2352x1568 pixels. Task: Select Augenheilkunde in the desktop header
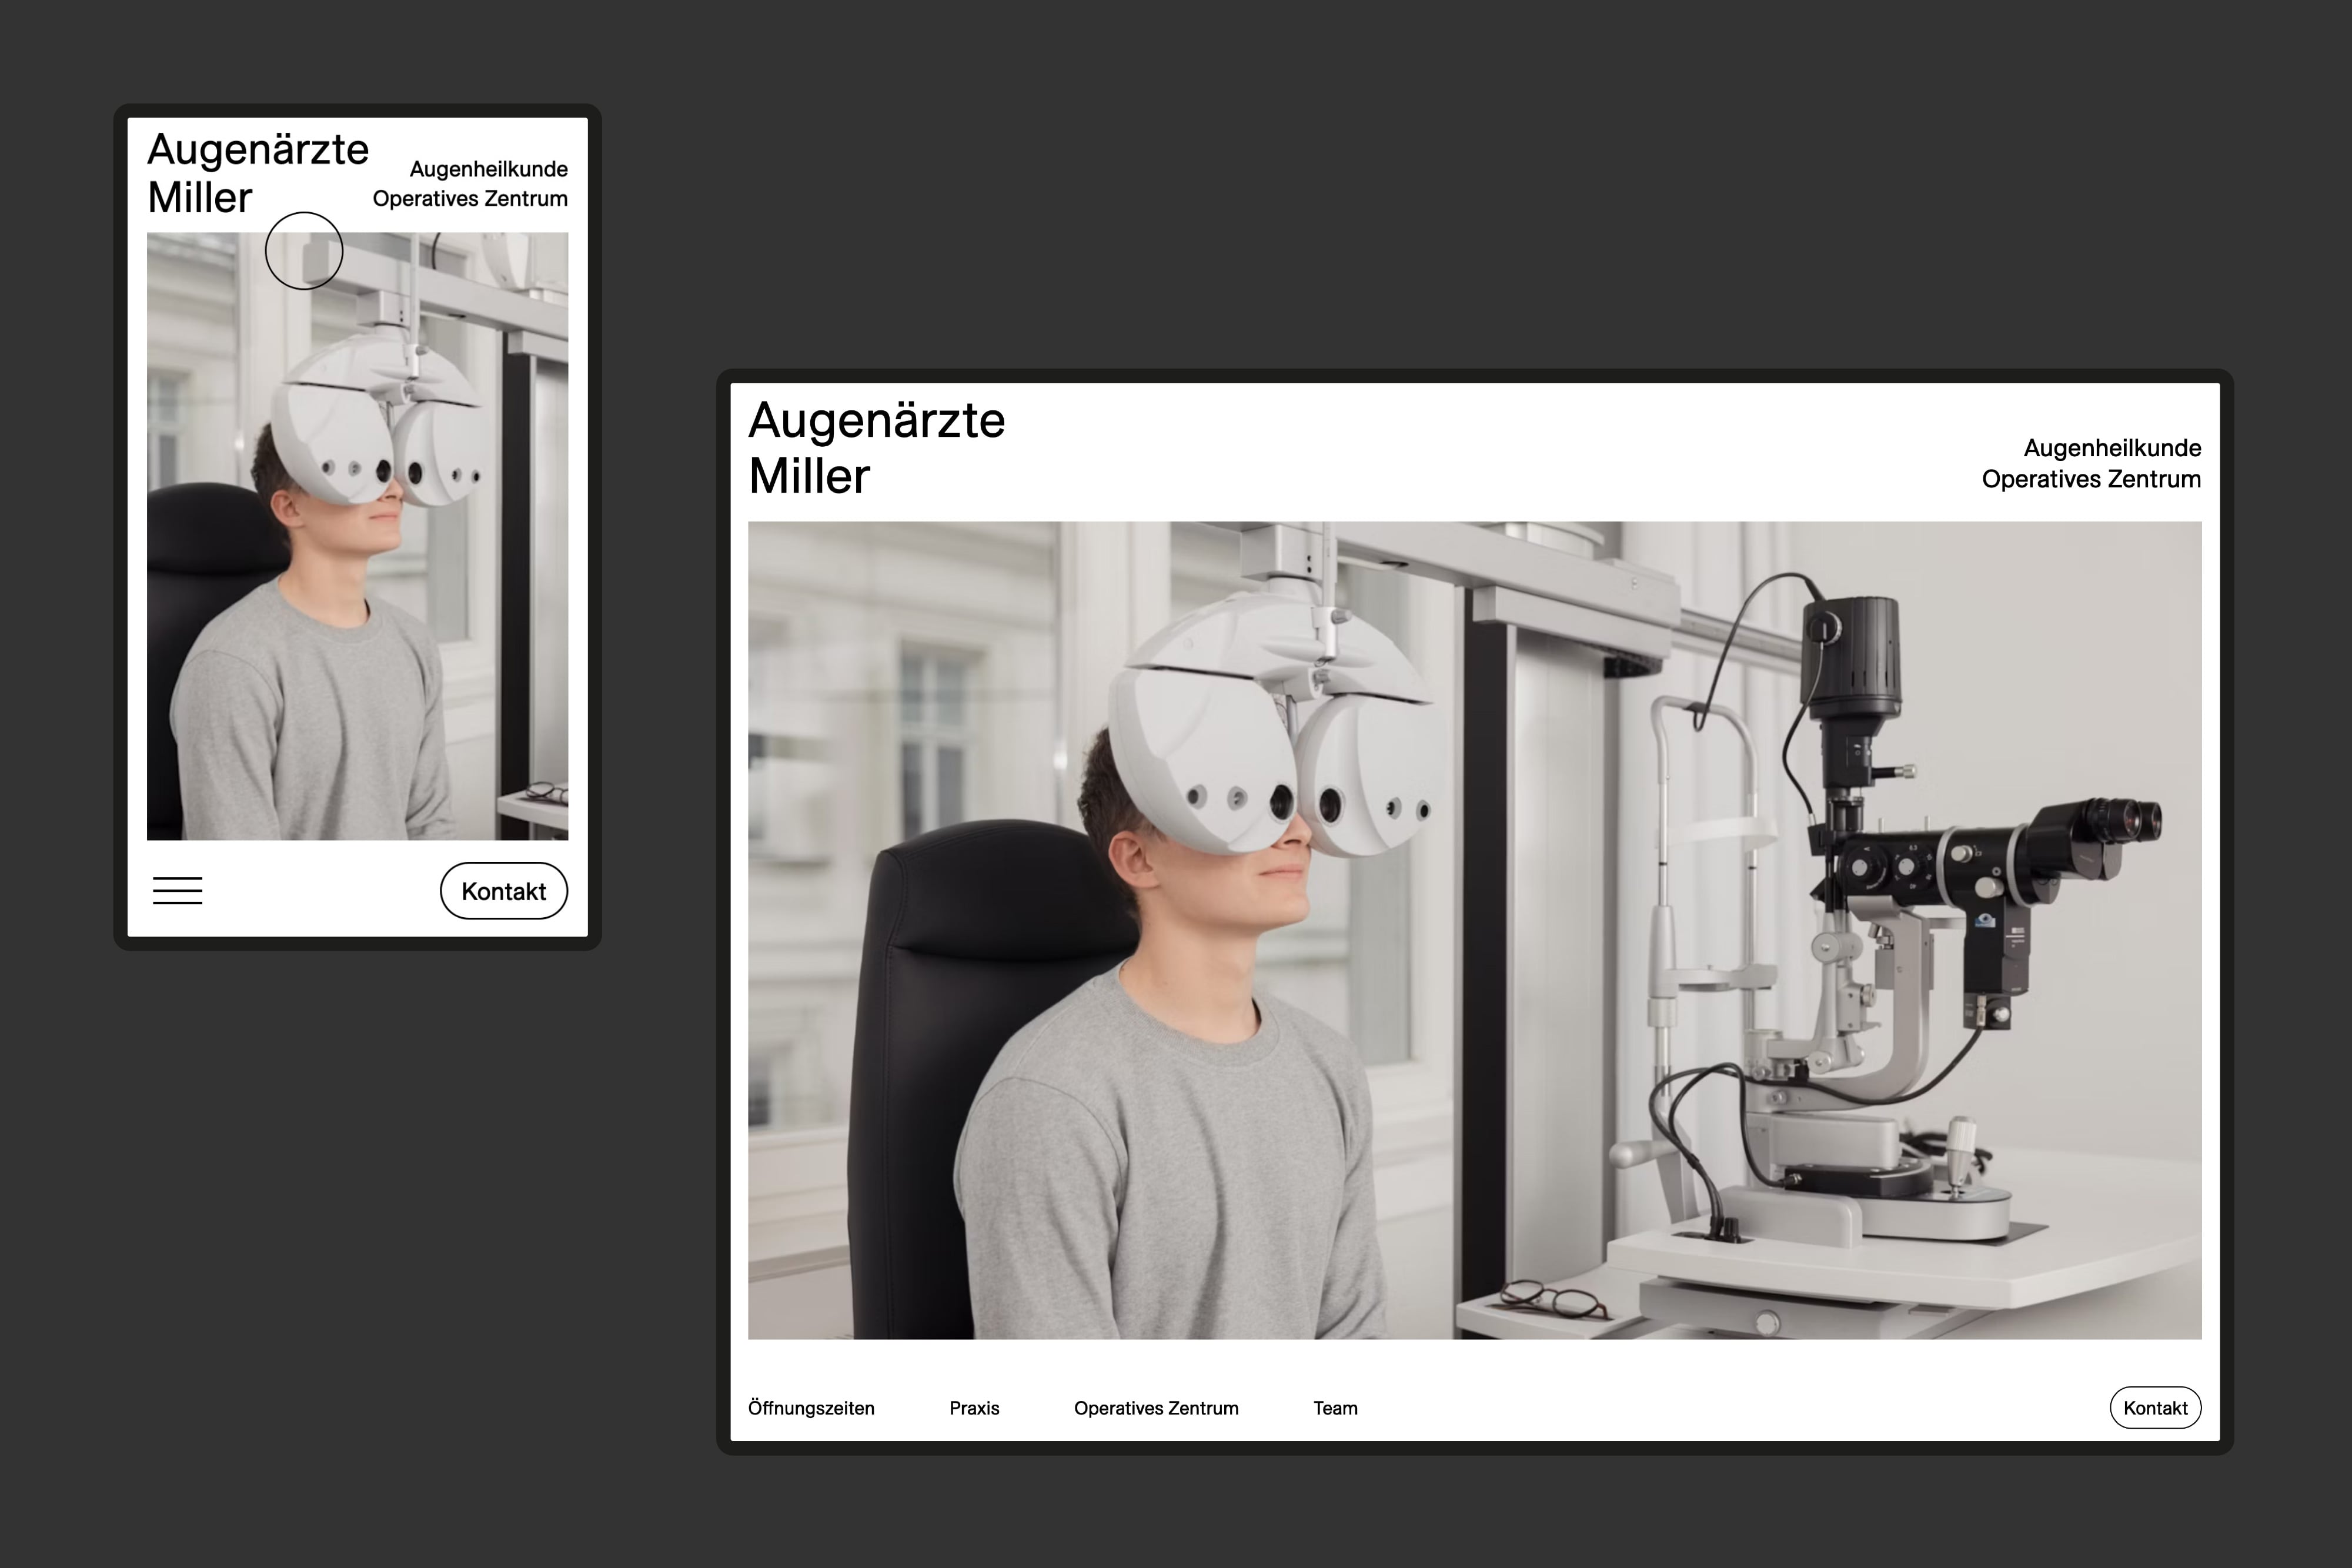pos(2112,448)
